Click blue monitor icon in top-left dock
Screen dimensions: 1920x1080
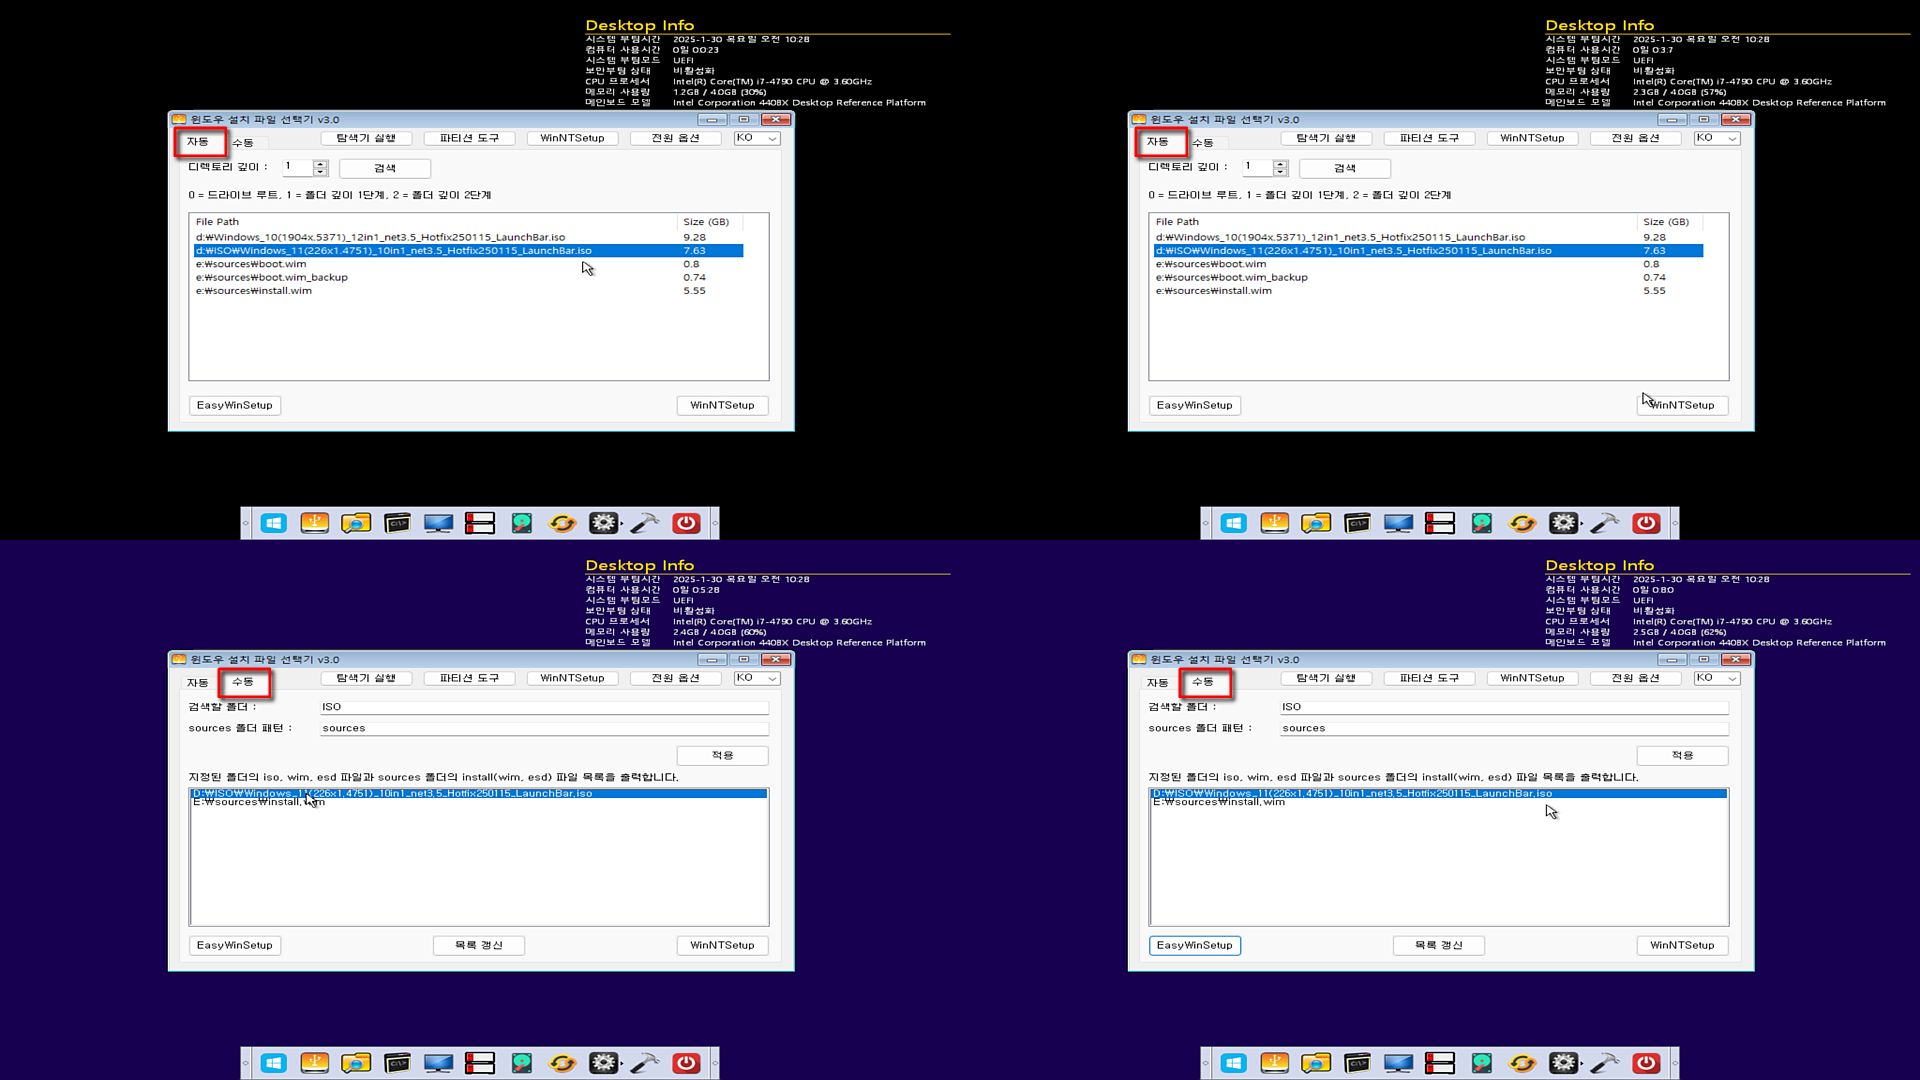coord(438,523)
